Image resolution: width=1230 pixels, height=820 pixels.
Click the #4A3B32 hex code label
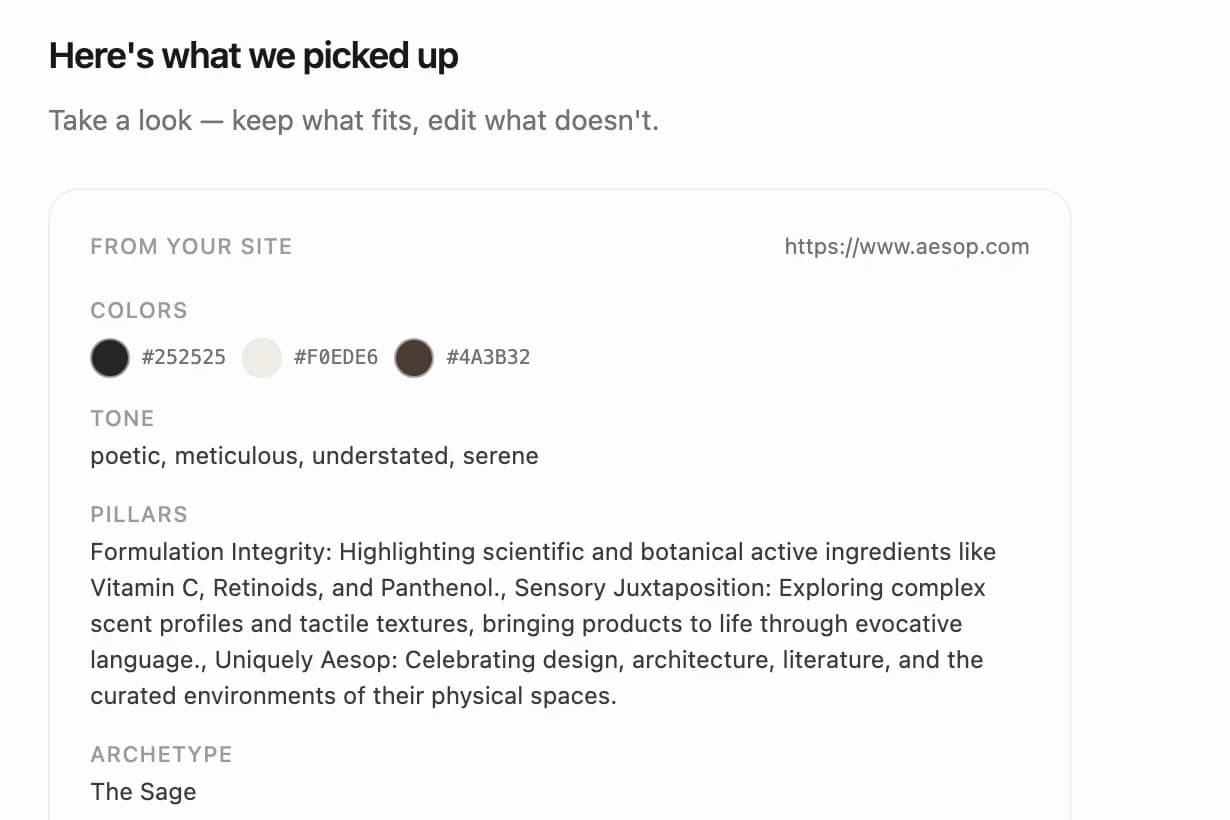[488, 357]
